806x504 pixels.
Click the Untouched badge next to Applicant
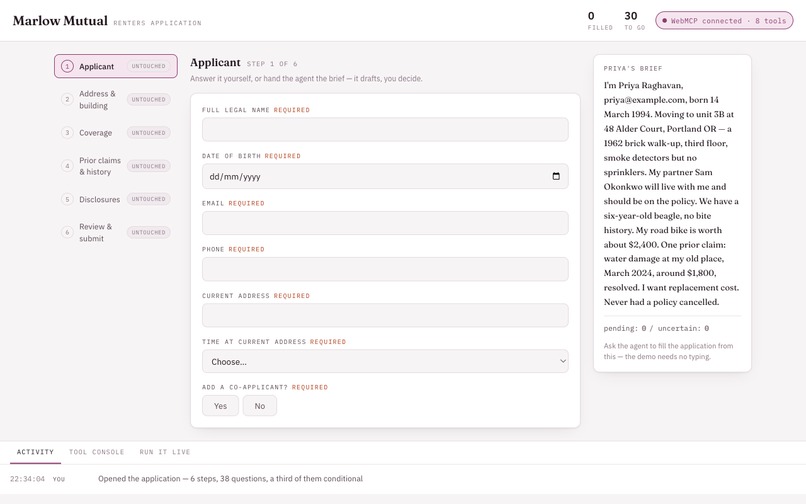(149, 66)
